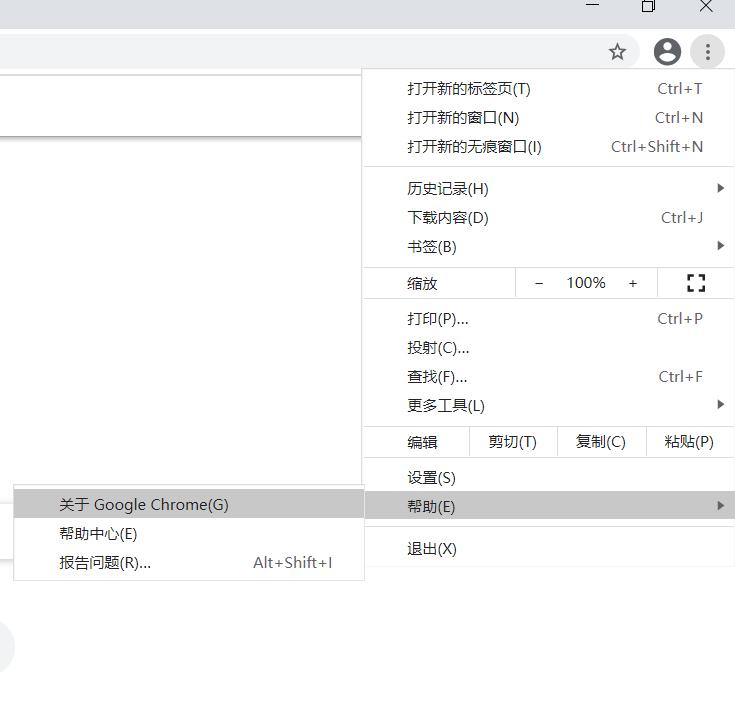735x706 pixels.
Task: Expand 更多工具(L) submenu
Action: click(549, 406)
